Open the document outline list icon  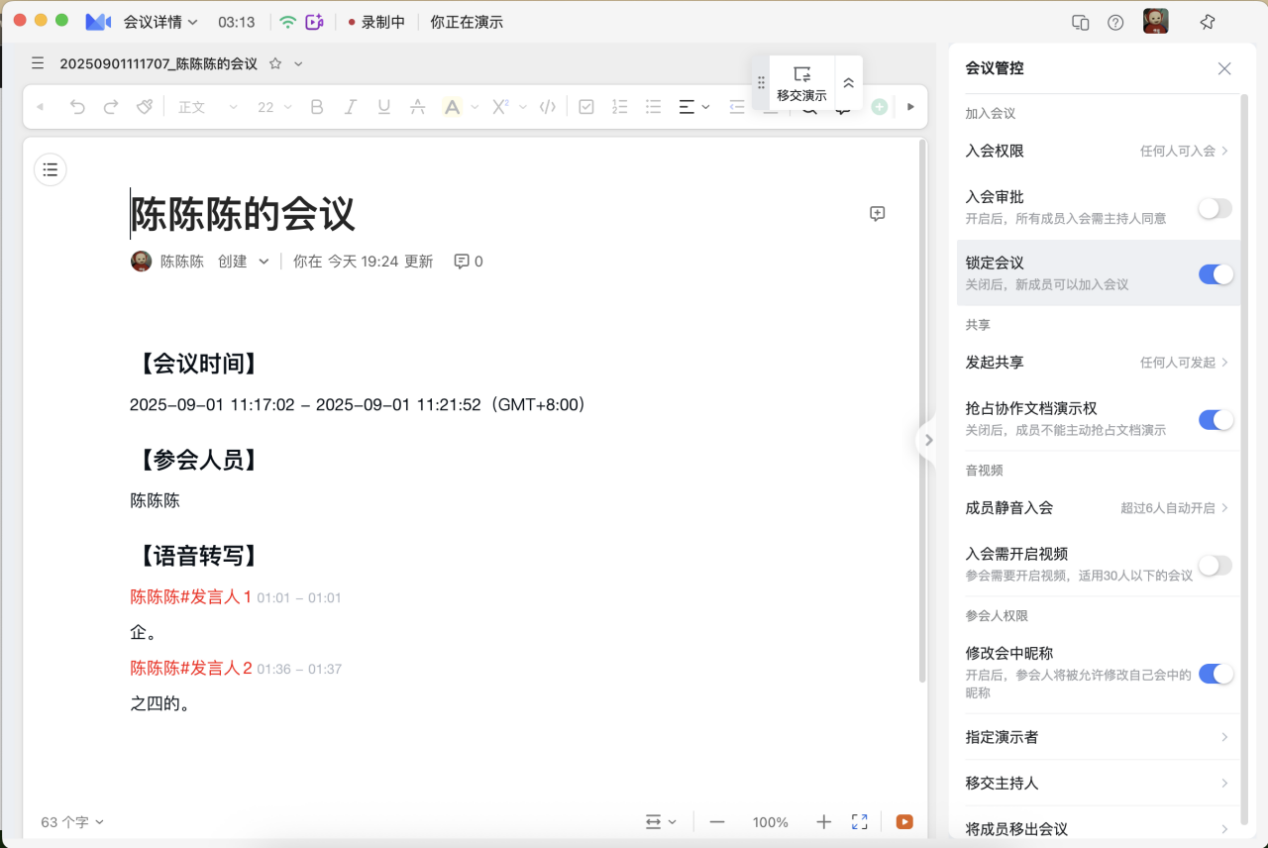click(x=50, y=170)
